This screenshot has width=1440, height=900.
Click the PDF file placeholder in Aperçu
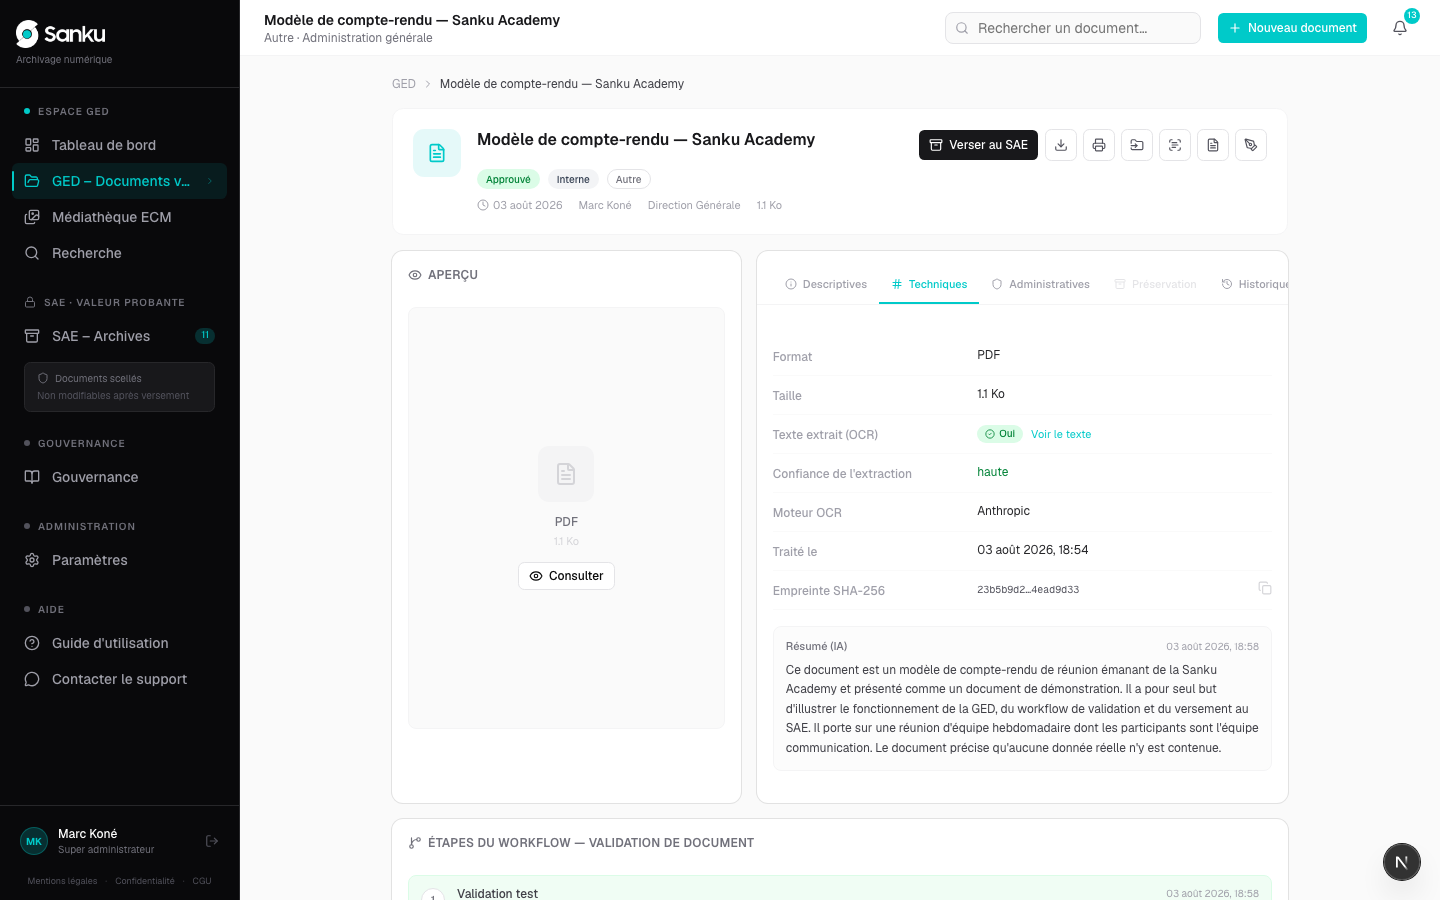click(x=566, y=474)
